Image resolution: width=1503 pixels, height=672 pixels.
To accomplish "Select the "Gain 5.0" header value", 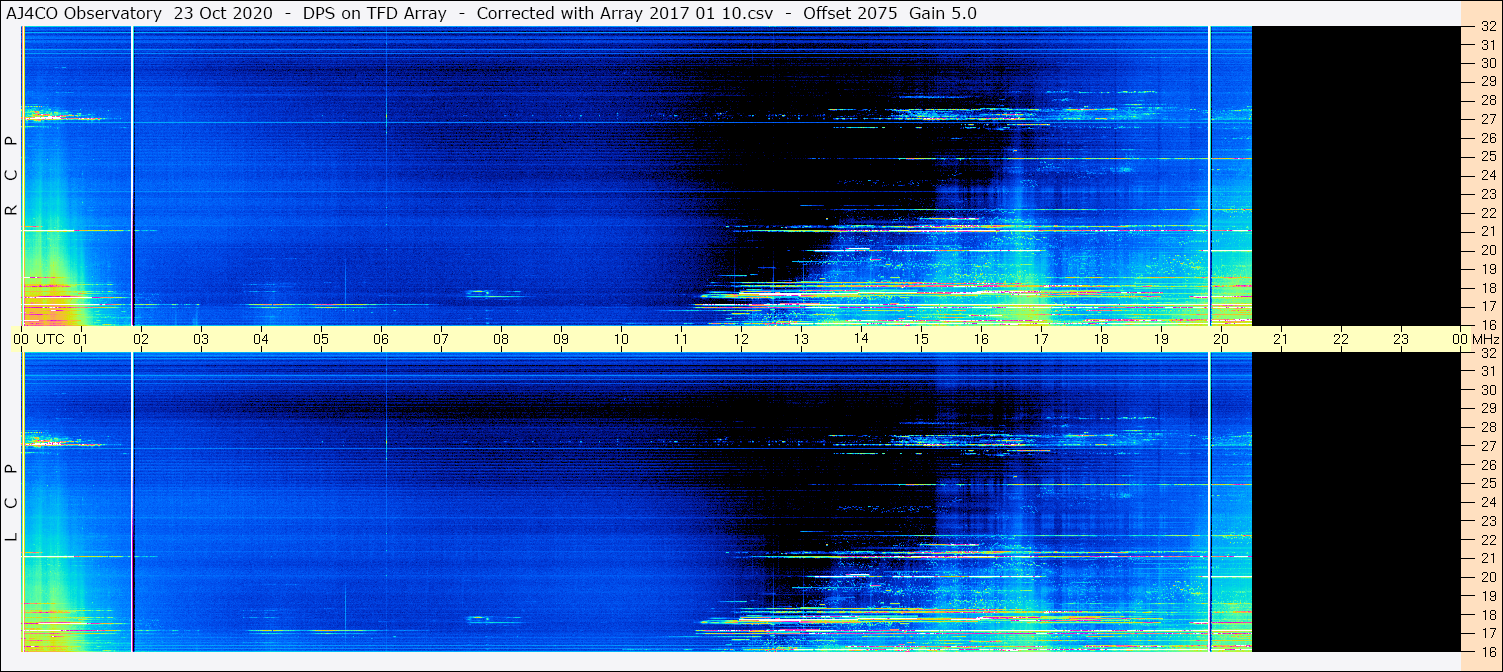I will [x=943, y=13].
